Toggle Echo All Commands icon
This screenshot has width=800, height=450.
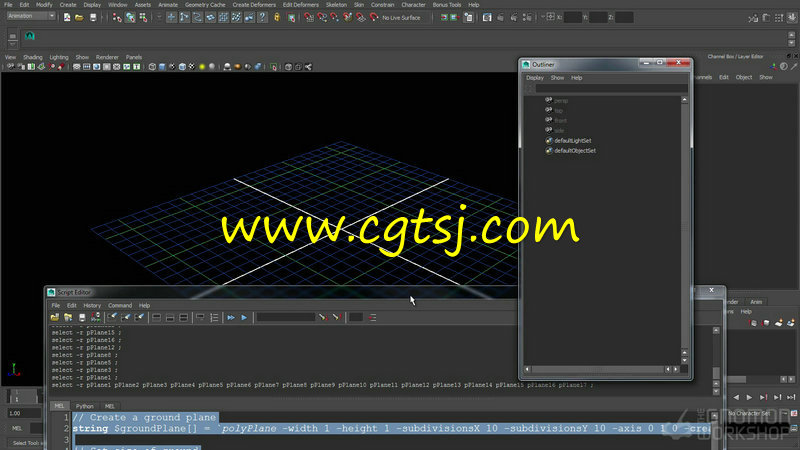(201, 317)
